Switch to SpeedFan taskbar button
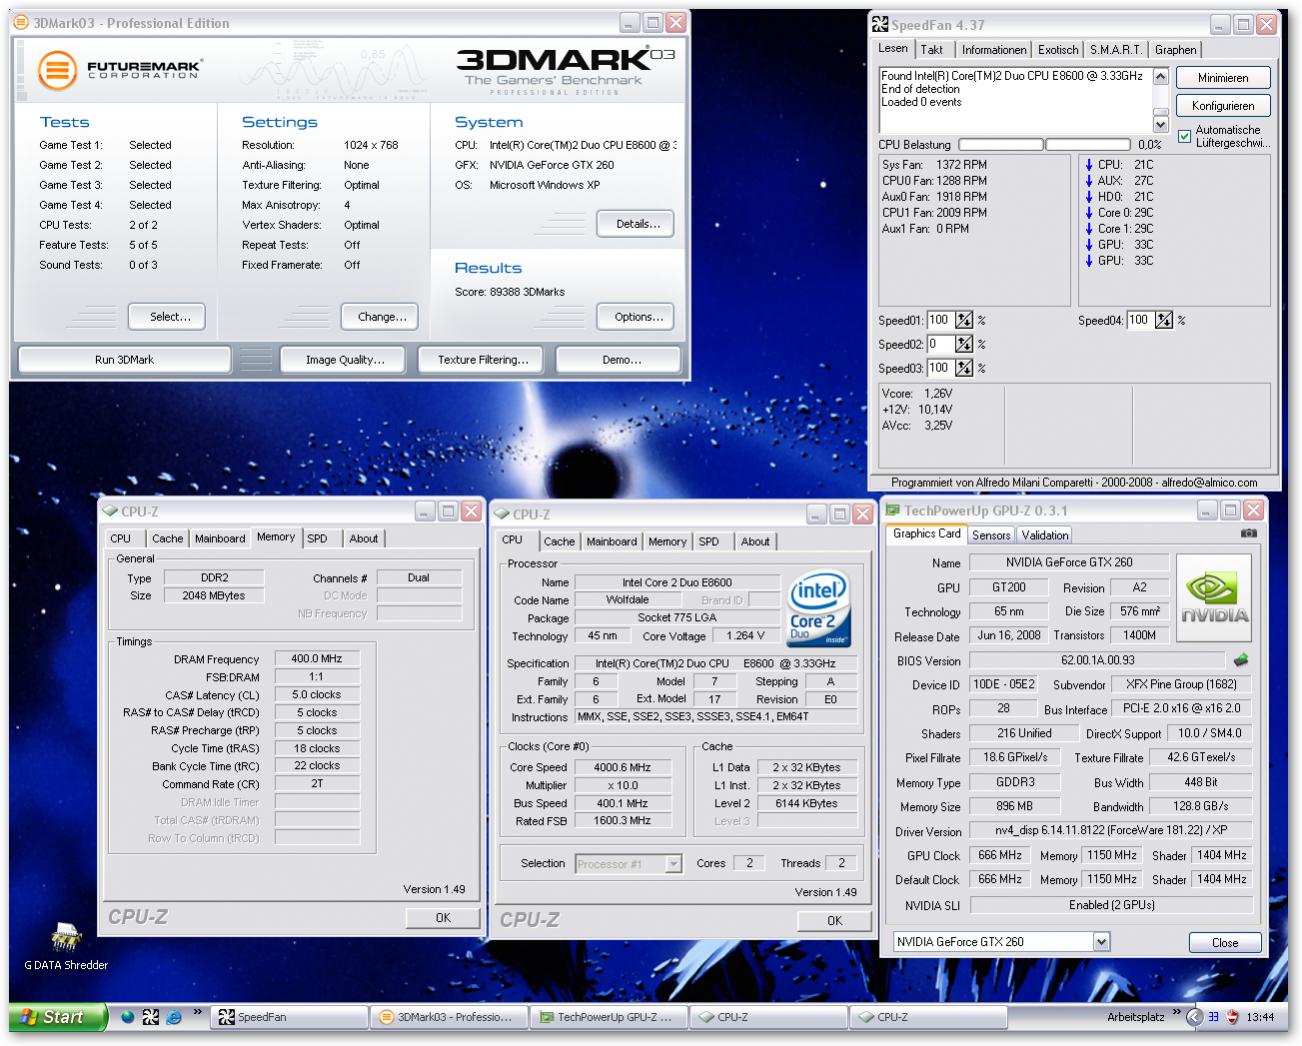The image size is (1302, 1046). pyautogui.click(x=289, y=1017)
